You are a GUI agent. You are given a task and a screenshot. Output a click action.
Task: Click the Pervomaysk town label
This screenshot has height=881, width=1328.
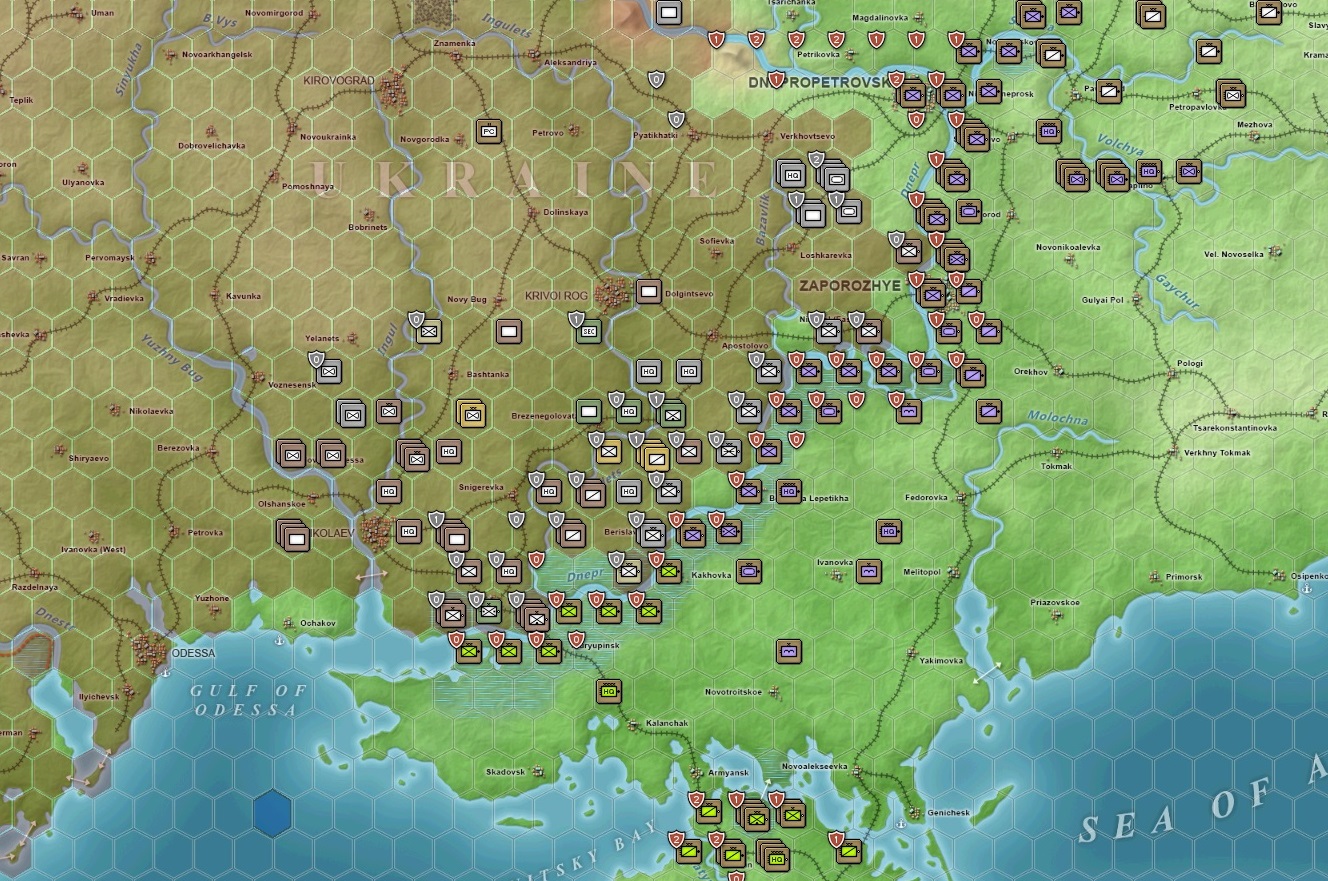point(110,257)
